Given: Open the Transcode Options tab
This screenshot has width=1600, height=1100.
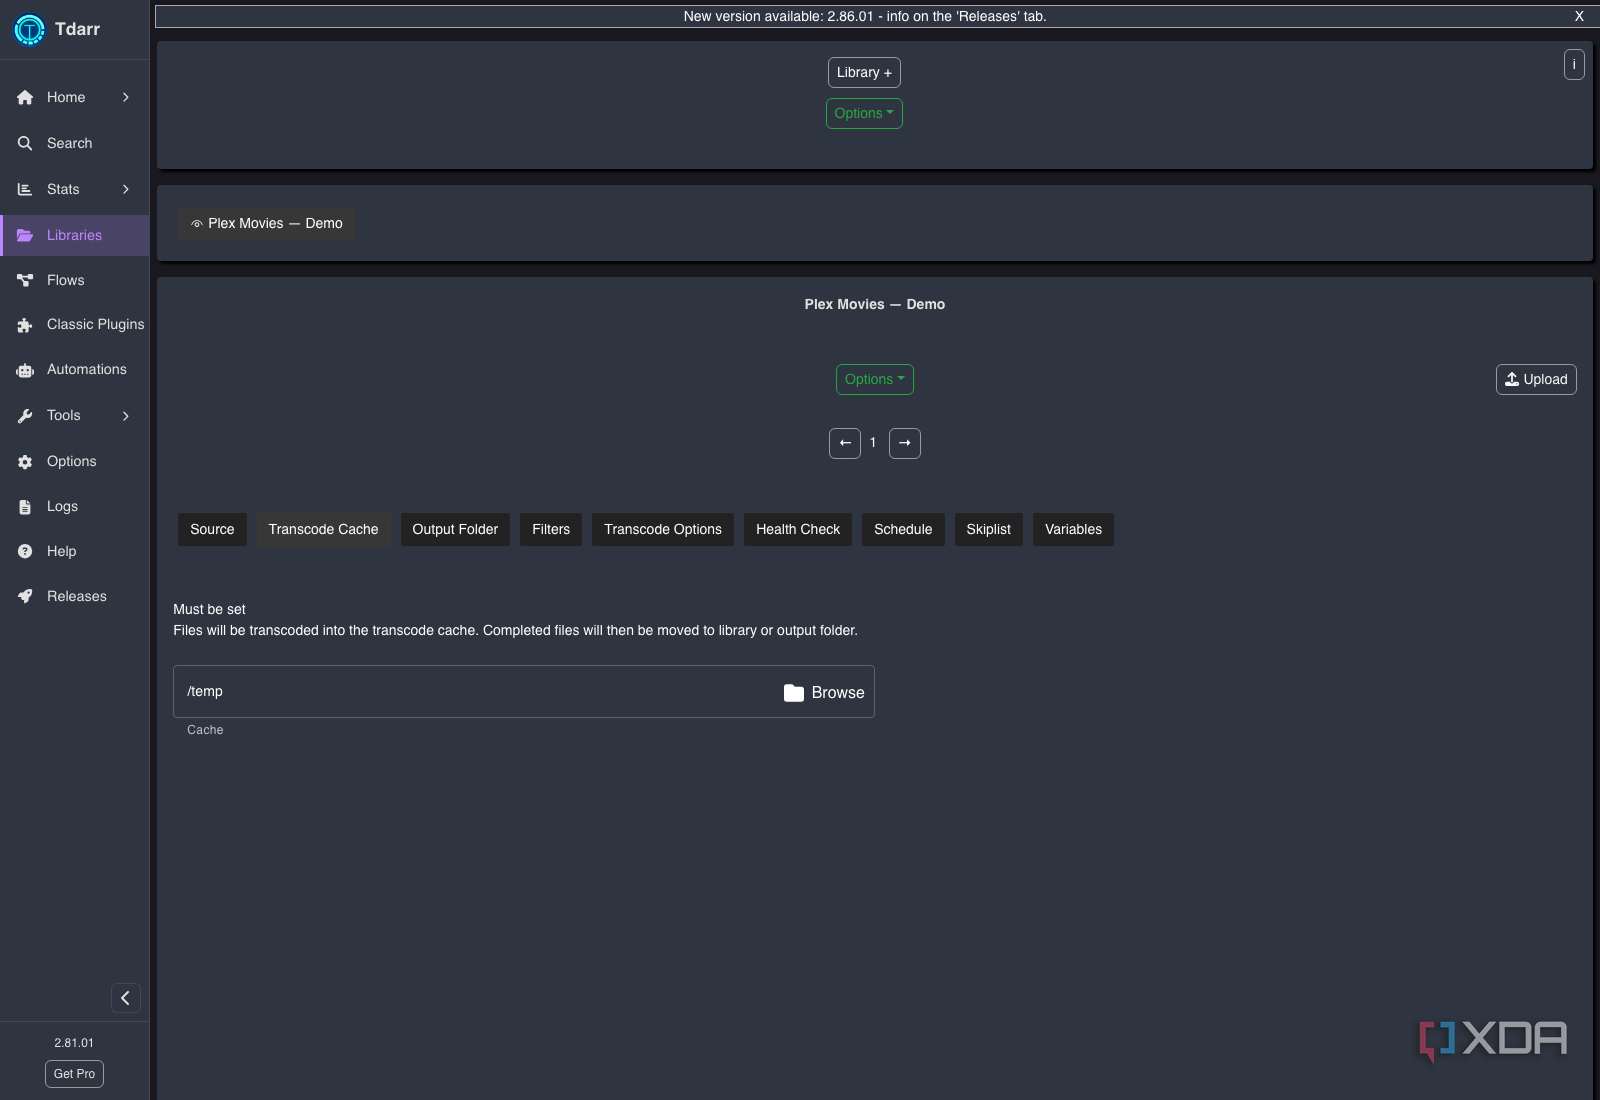Looking at the screenshot, I should pyautogui.click(x=663, y=529).
